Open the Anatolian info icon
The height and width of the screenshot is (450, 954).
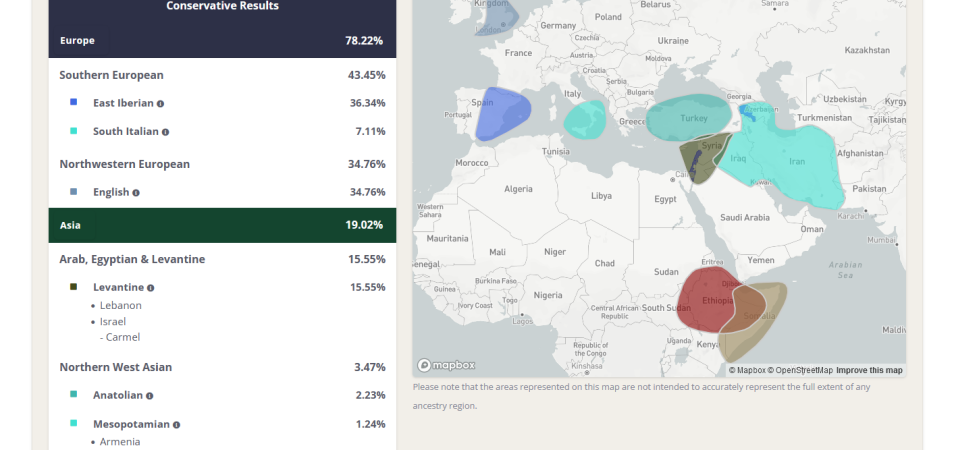coord(150,396)
